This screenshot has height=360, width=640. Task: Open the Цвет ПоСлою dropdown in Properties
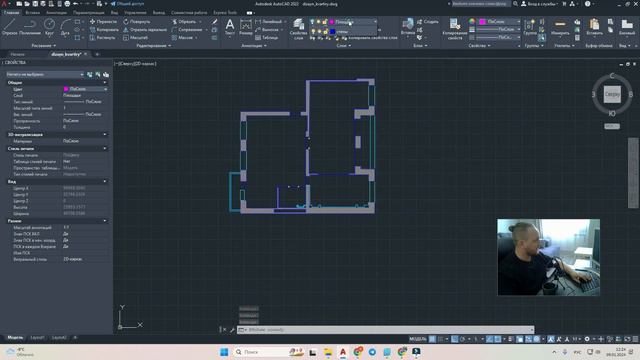[85, 89]
